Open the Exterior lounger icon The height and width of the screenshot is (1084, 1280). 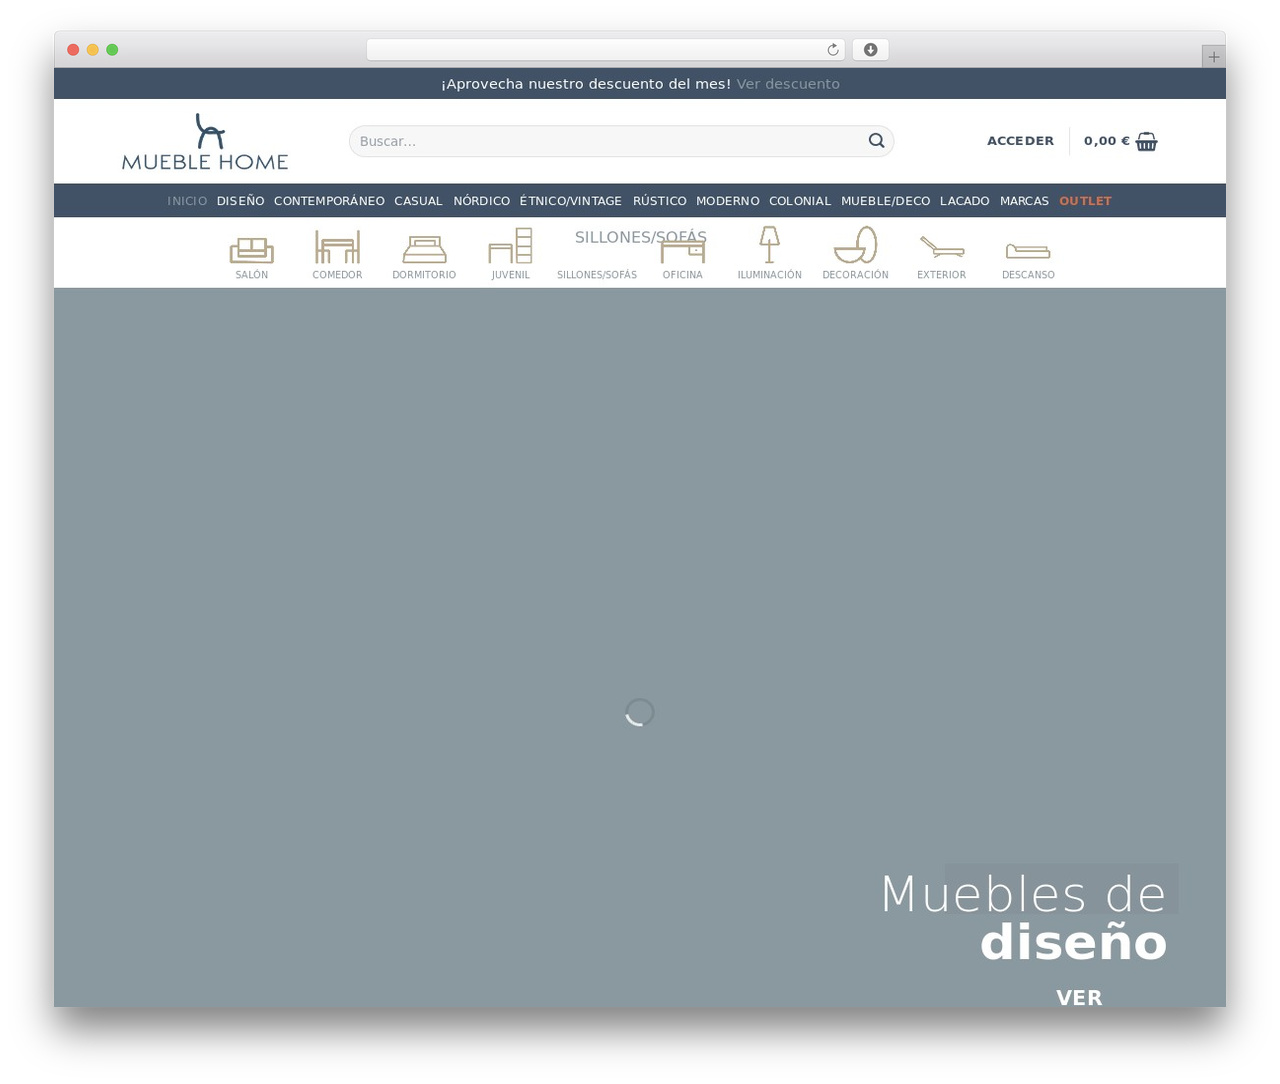(942, 247)
